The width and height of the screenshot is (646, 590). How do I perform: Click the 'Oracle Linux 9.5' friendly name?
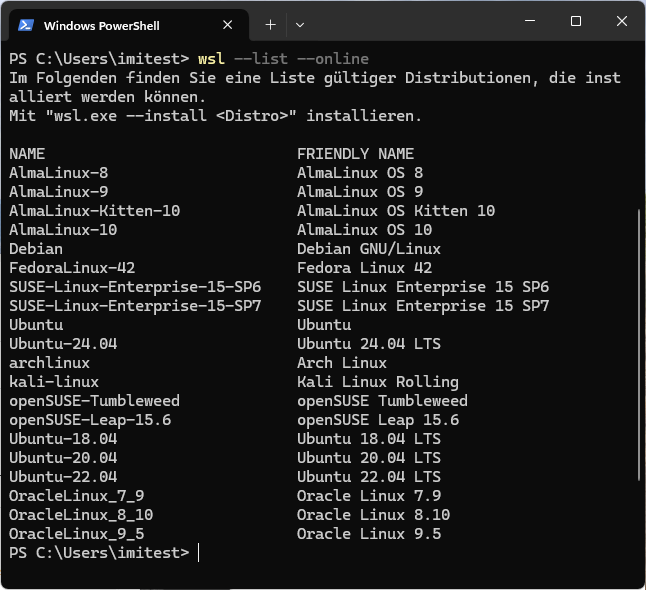pos(368,534)
